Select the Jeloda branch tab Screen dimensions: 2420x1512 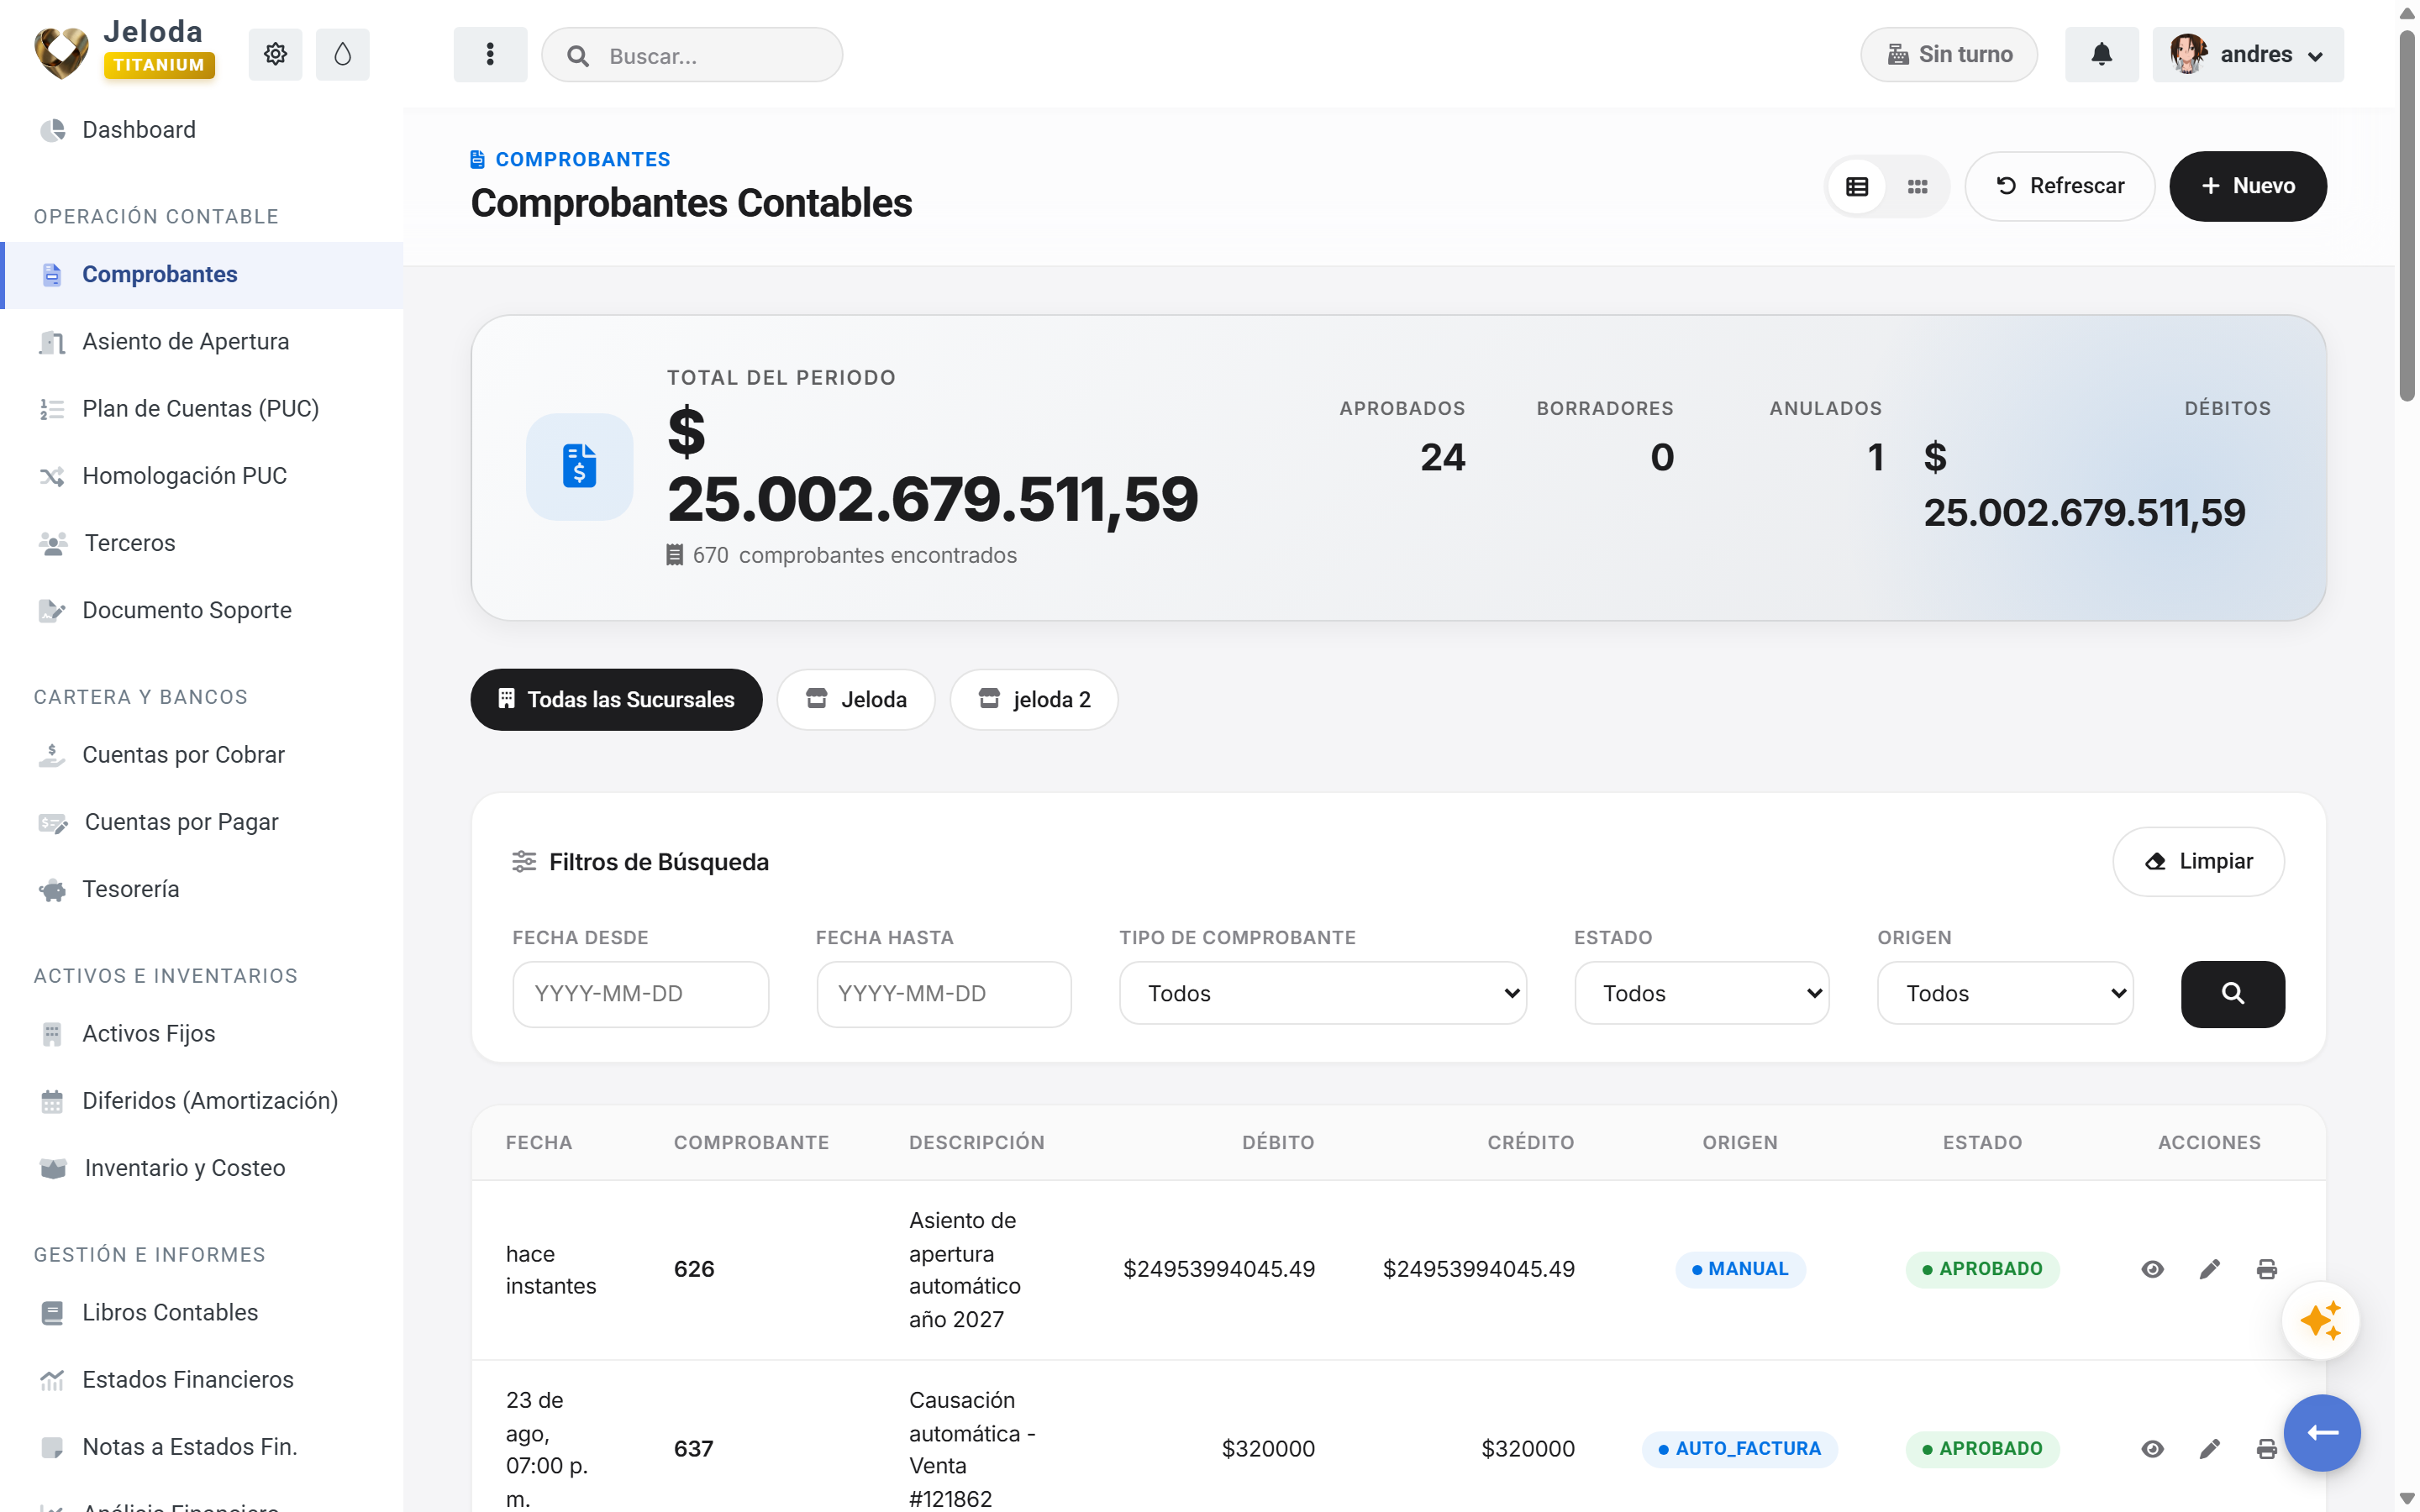[856, 699]
